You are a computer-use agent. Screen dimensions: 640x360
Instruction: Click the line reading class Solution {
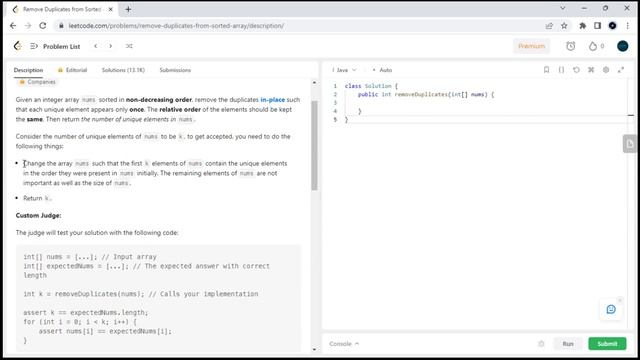371,86
